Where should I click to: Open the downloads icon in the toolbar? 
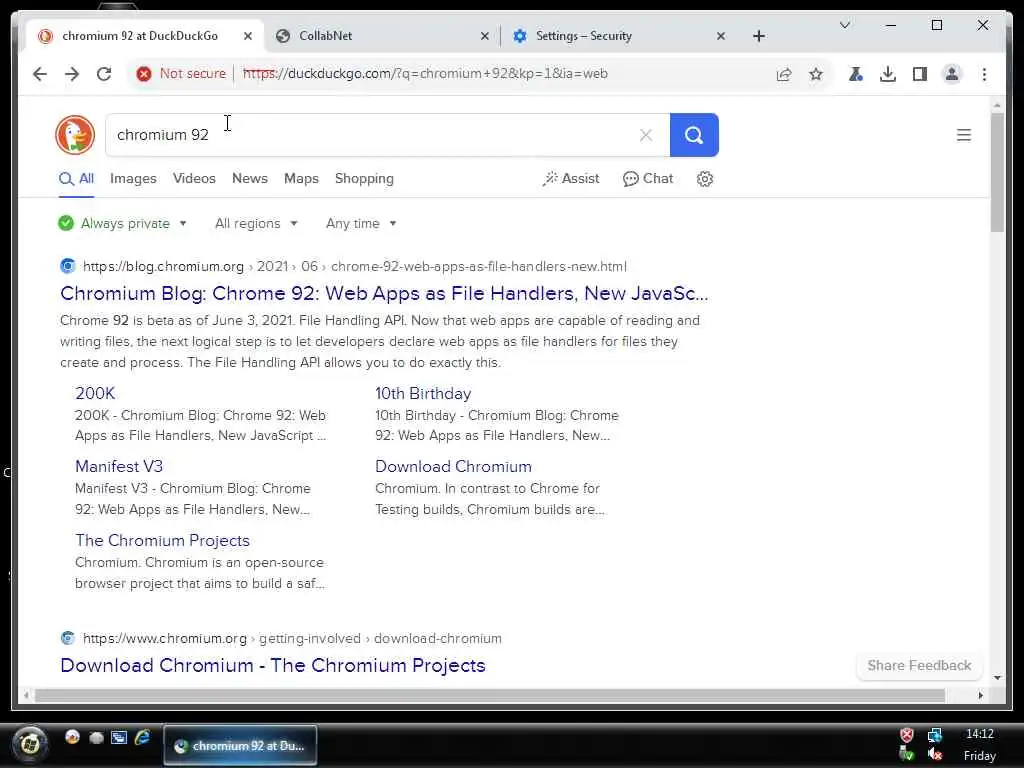[888, 74]
